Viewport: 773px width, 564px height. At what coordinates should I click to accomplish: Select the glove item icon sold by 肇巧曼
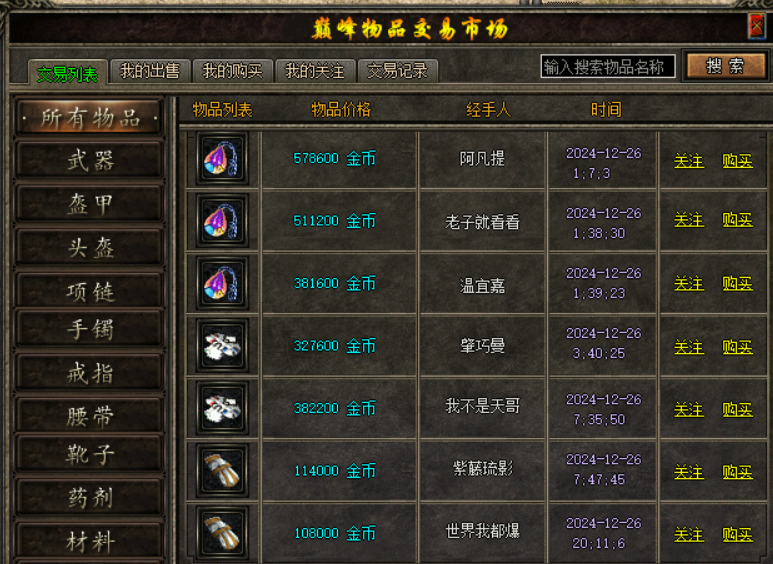[222, 346]
